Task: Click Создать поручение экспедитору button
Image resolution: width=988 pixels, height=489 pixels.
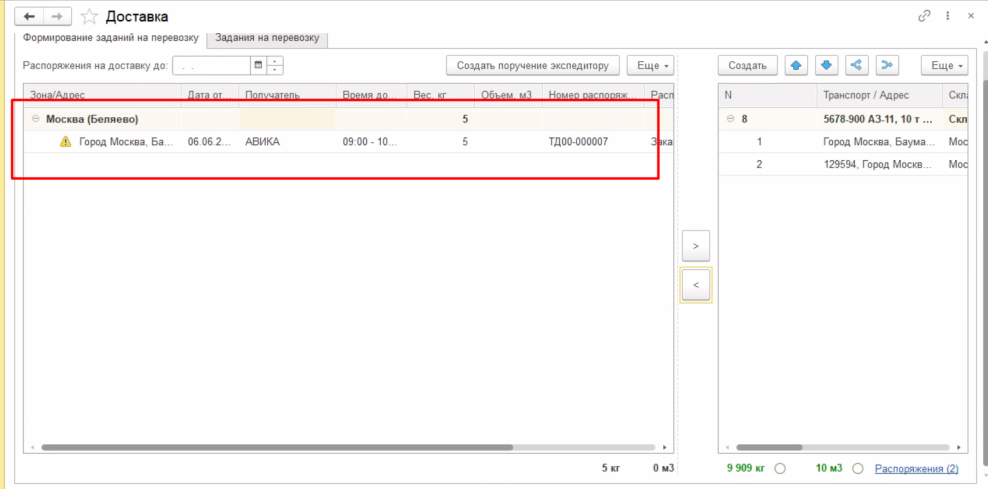Action: point(532,65)
